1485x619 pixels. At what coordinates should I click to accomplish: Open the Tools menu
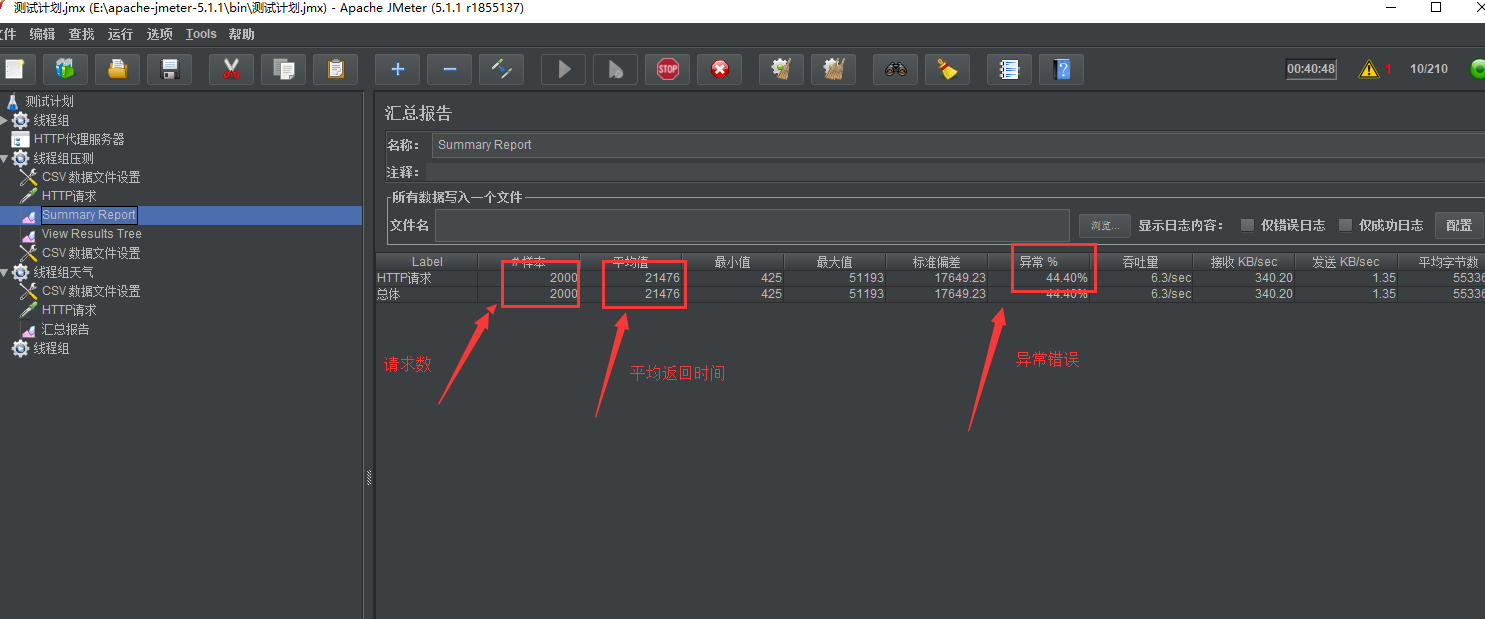click(201, 34)
